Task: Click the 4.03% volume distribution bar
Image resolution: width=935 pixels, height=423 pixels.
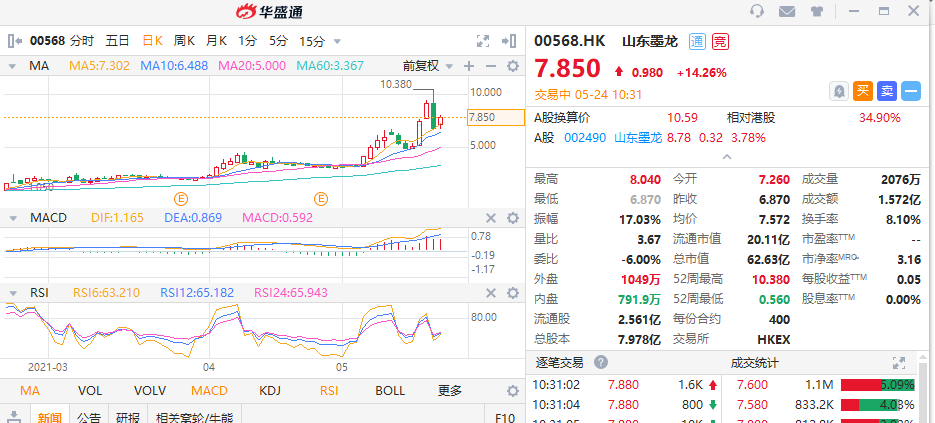Action: pos(878,405)
